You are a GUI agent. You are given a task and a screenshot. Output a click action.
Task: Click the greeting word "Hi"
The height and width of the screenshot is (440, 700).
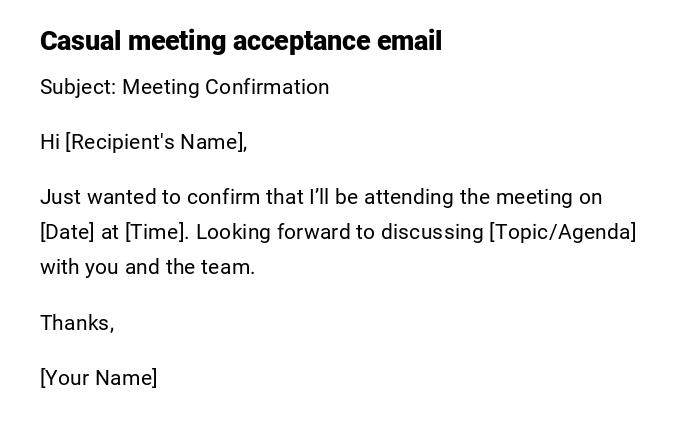[50, 142]
